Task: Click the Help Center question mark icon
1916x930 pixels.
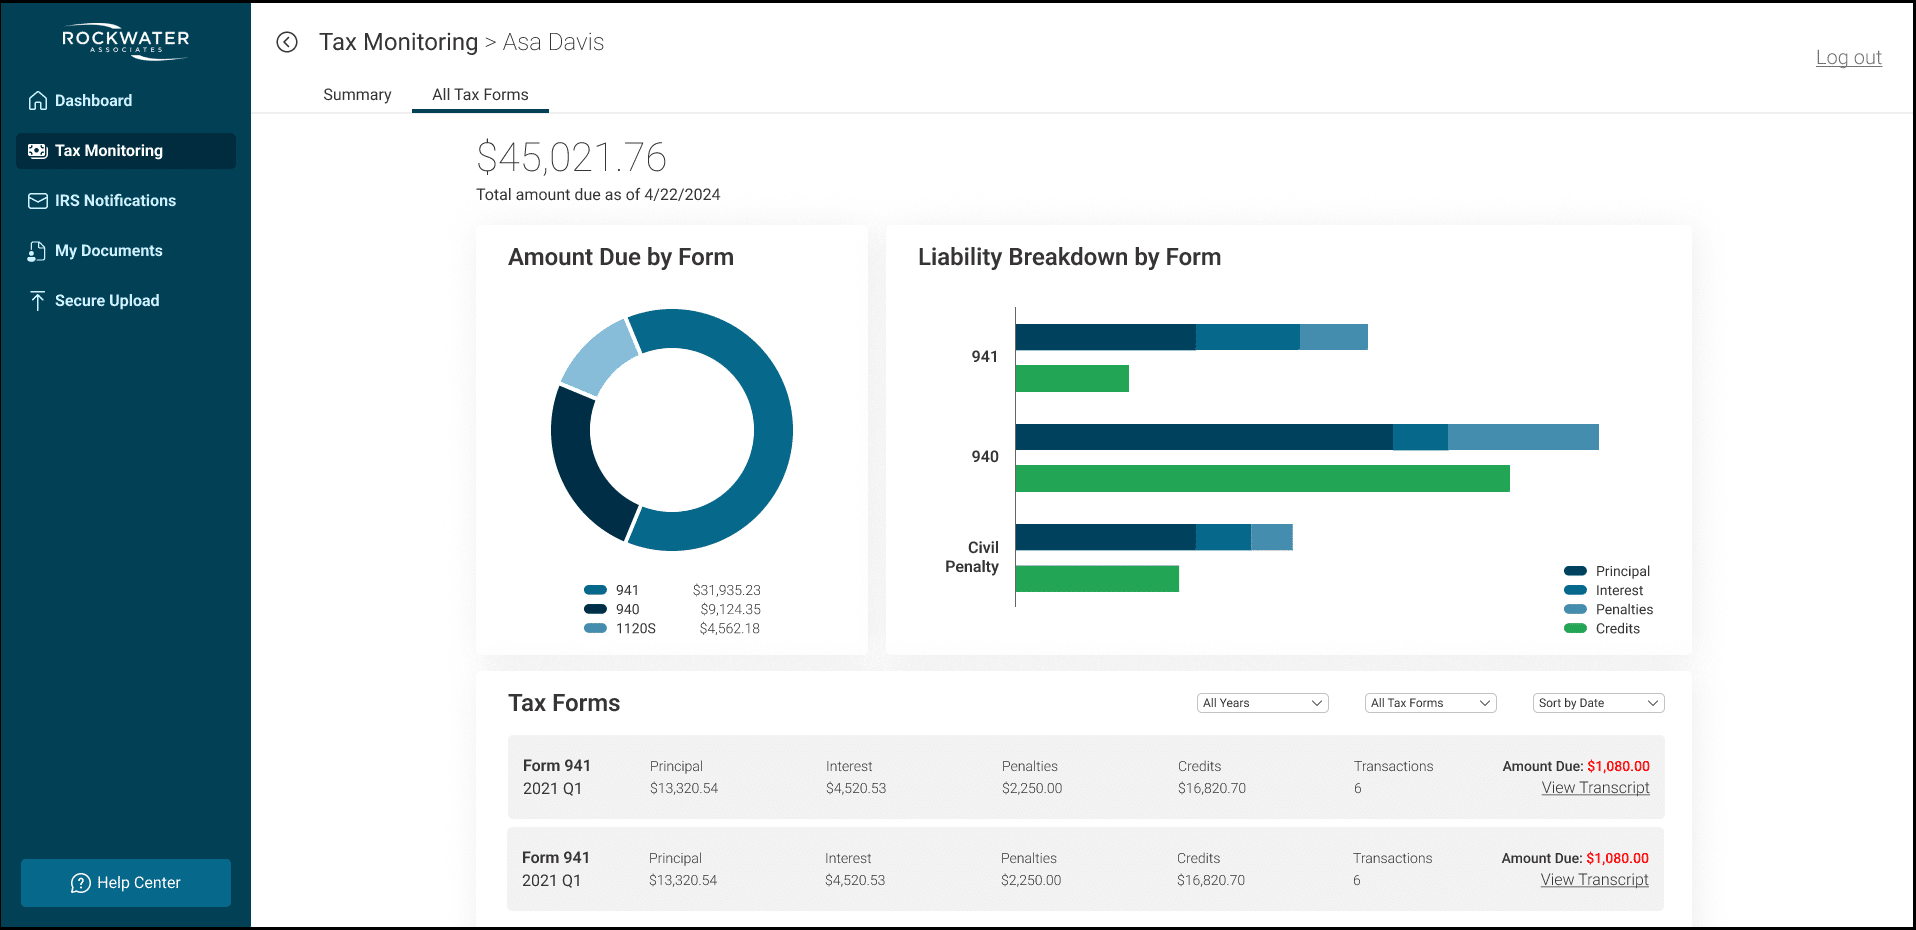Action: [81, 883]
